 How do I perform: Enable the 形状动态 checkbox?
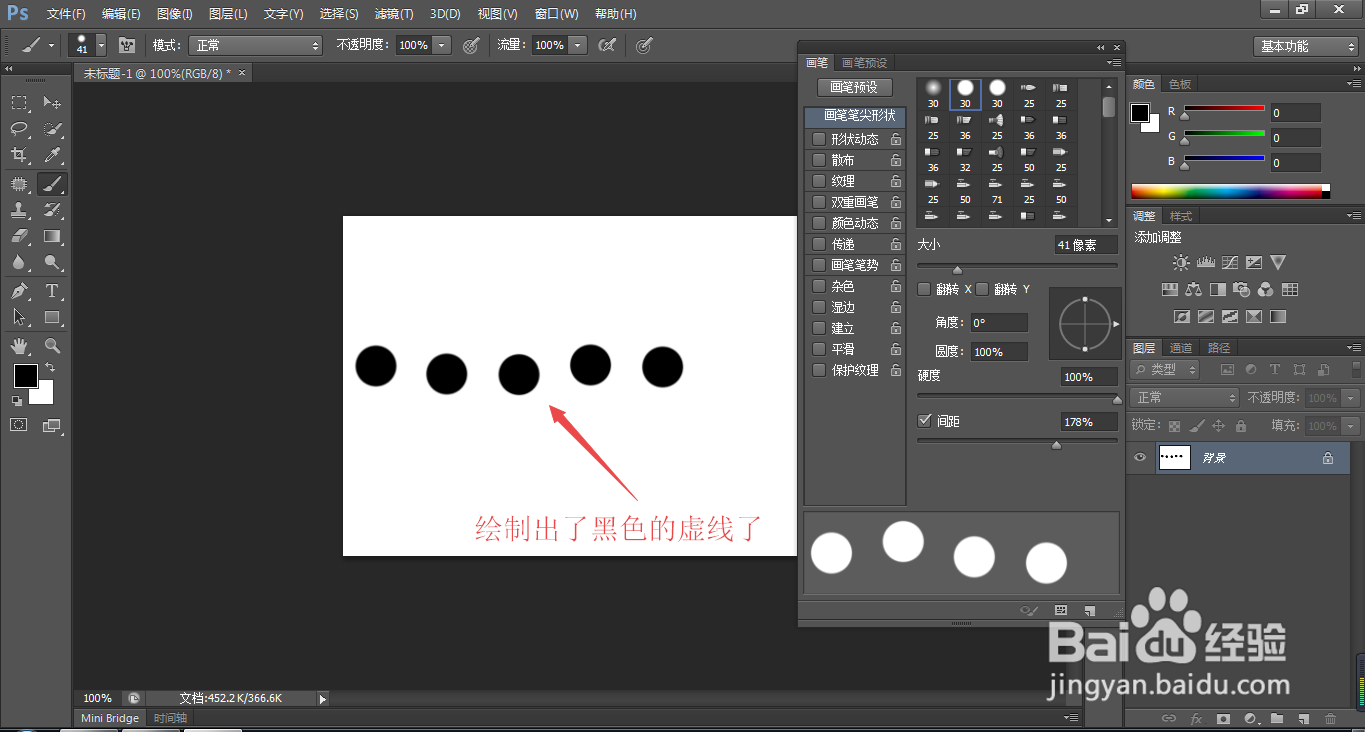coord(819,139)
